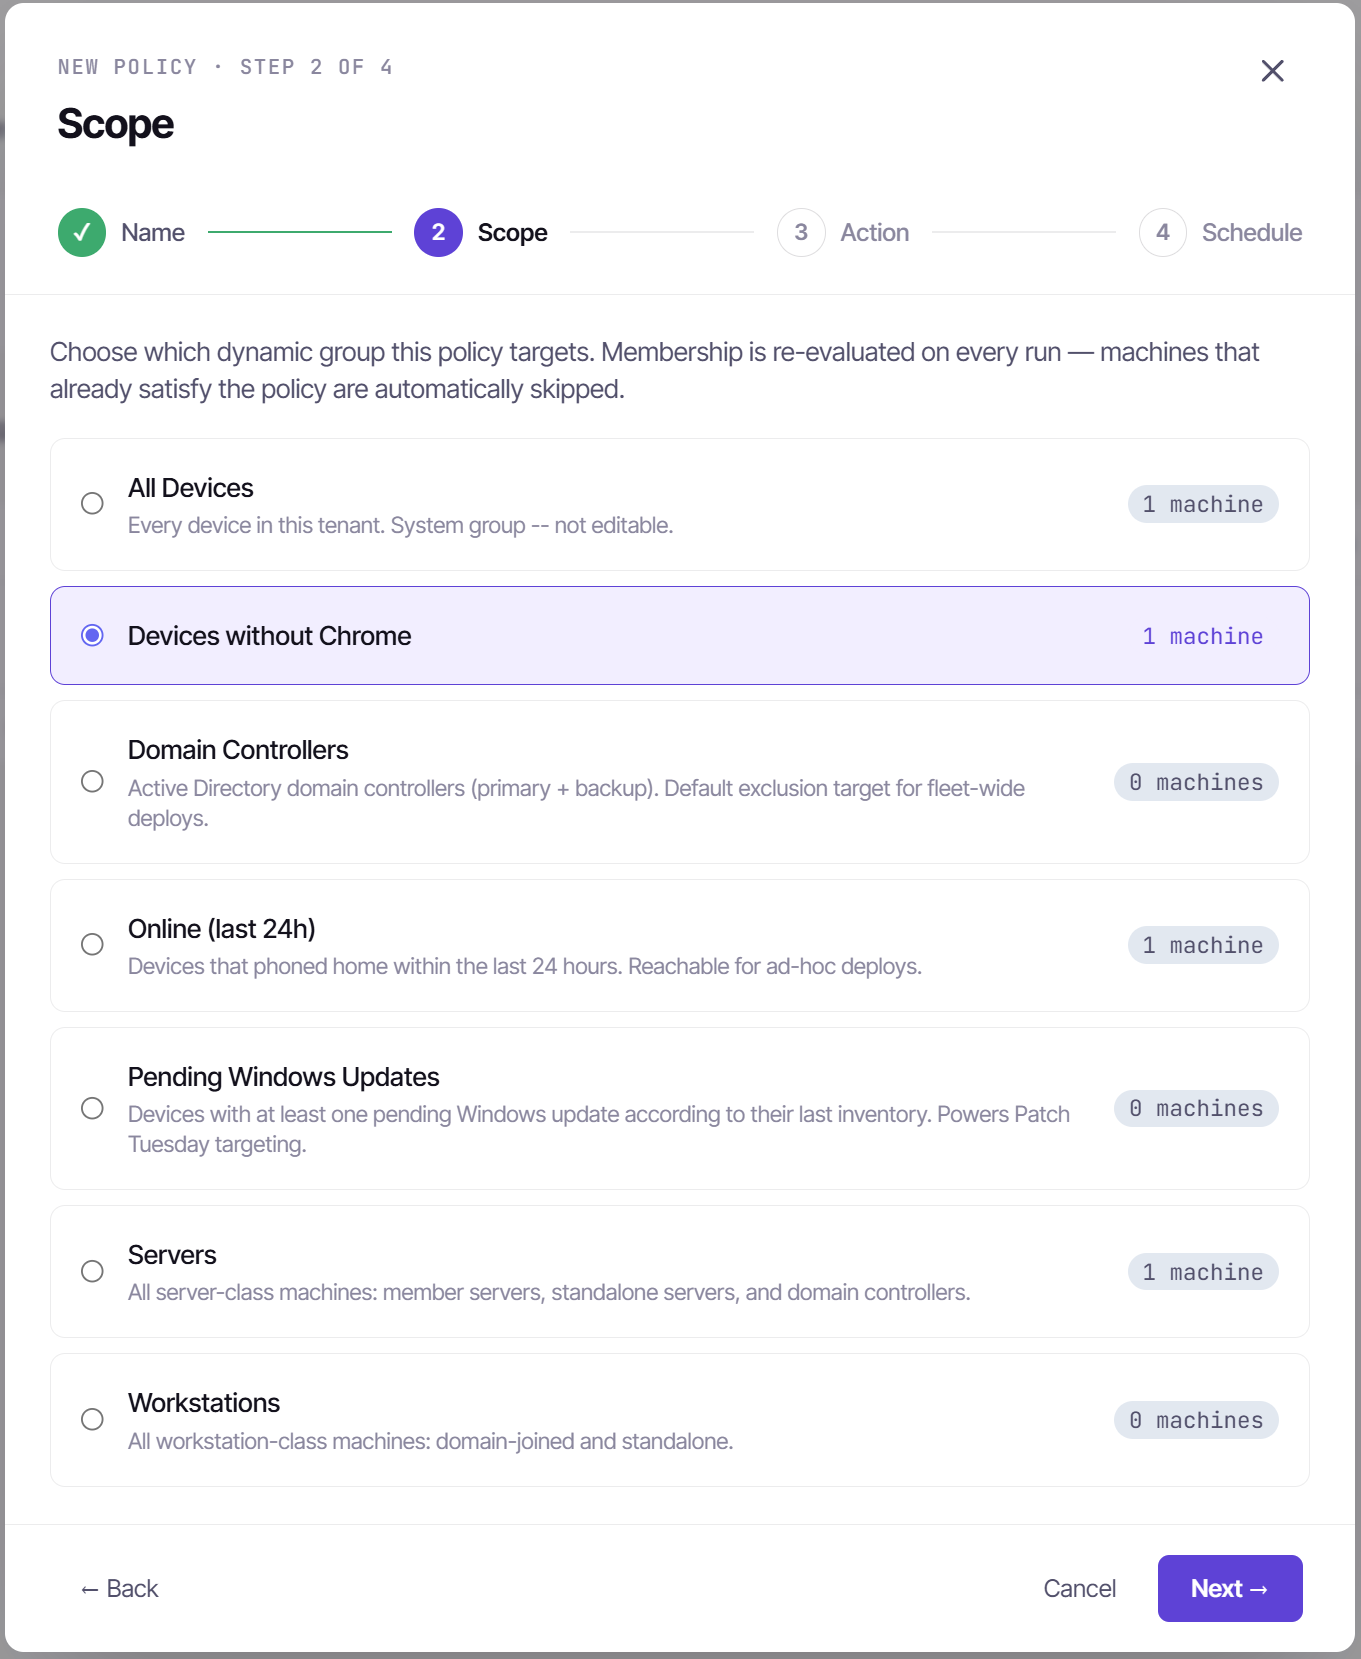Viewport: 1361px width, 1659px height.
Task: Click the "Every device in this tenant" description
Action: click(x=400, y=526)
